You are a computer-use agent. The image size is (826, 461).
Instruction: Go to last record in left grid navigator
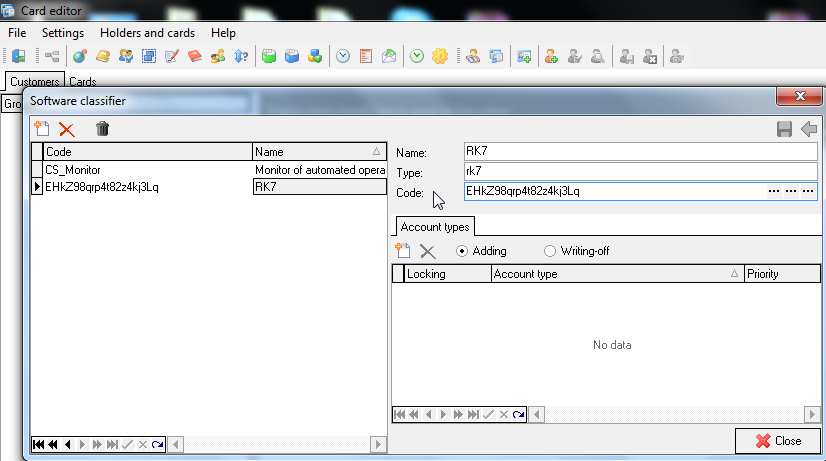112,445
